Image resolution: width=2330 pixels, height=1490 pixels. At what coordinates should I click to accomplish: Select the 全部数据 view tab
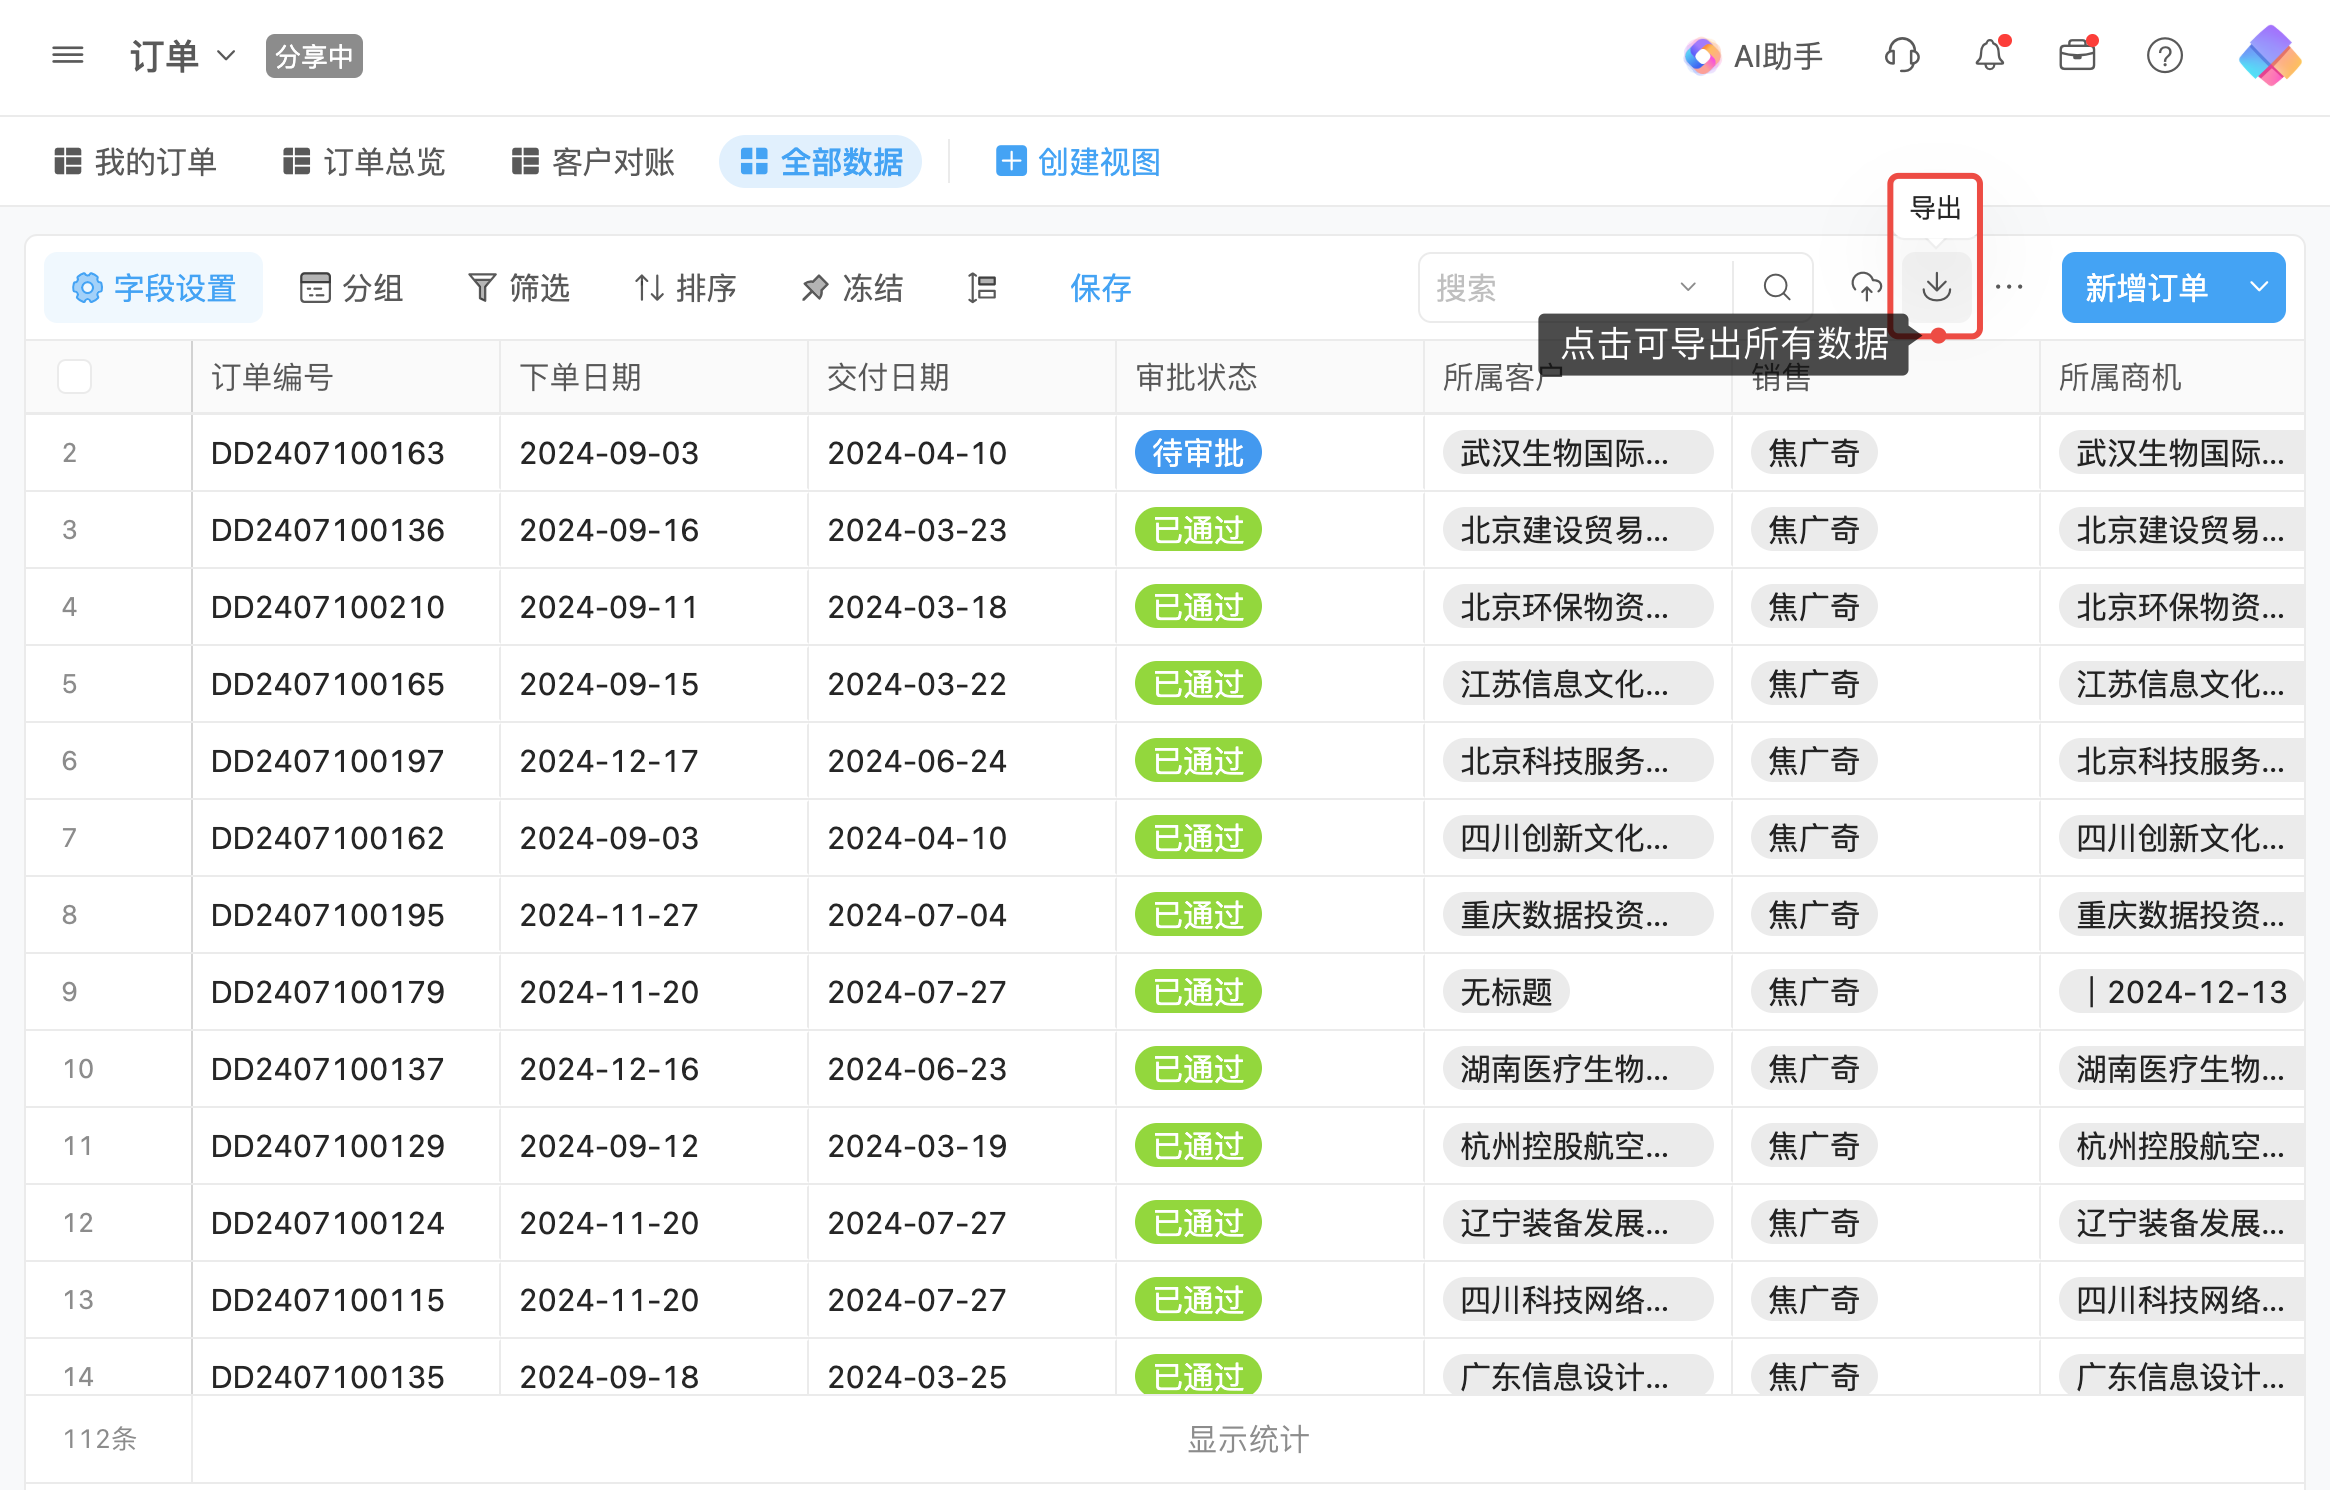point(821,161)
